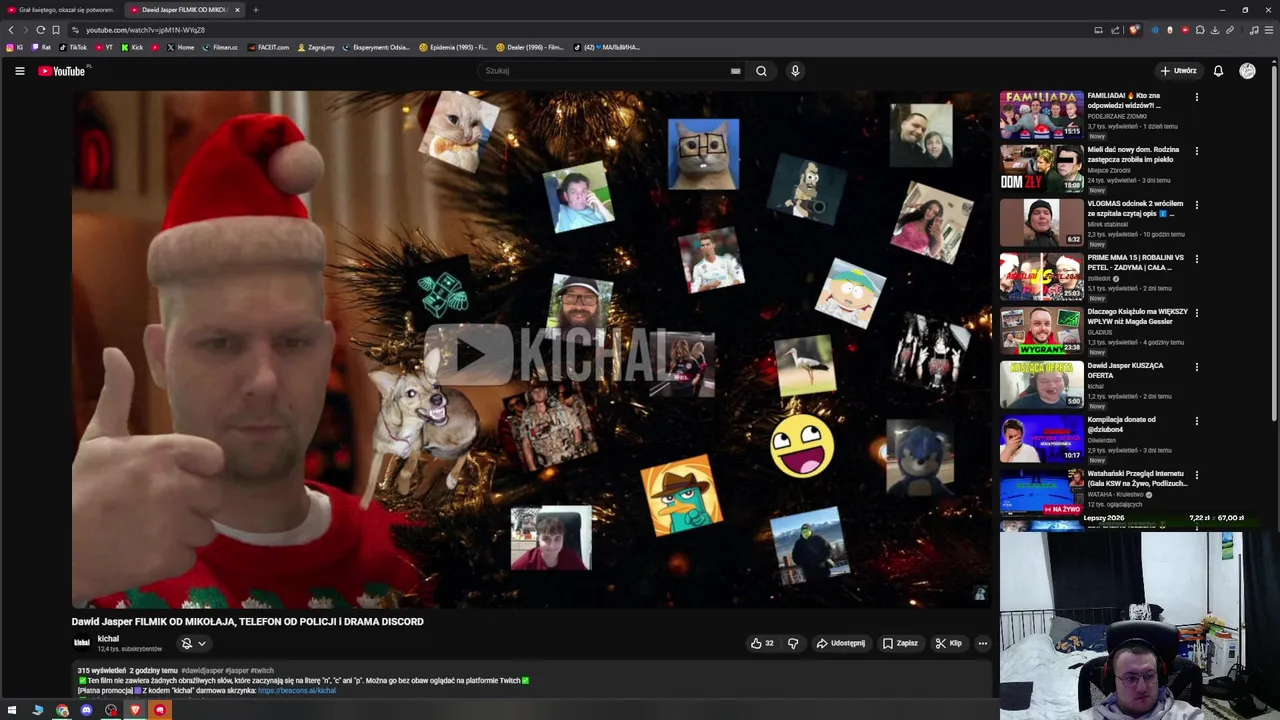Open the Kick bookmark
Viewport: 1280px width, 720px height.
(132, 47)
